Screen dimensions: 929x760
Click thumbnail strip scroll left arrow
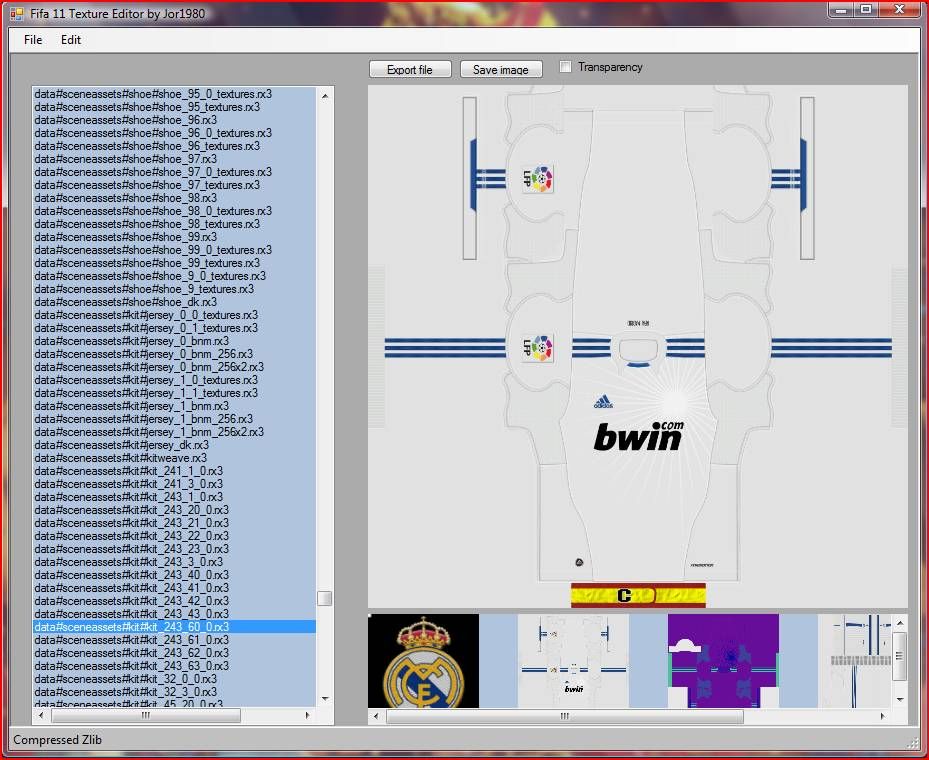click(377, 717)
